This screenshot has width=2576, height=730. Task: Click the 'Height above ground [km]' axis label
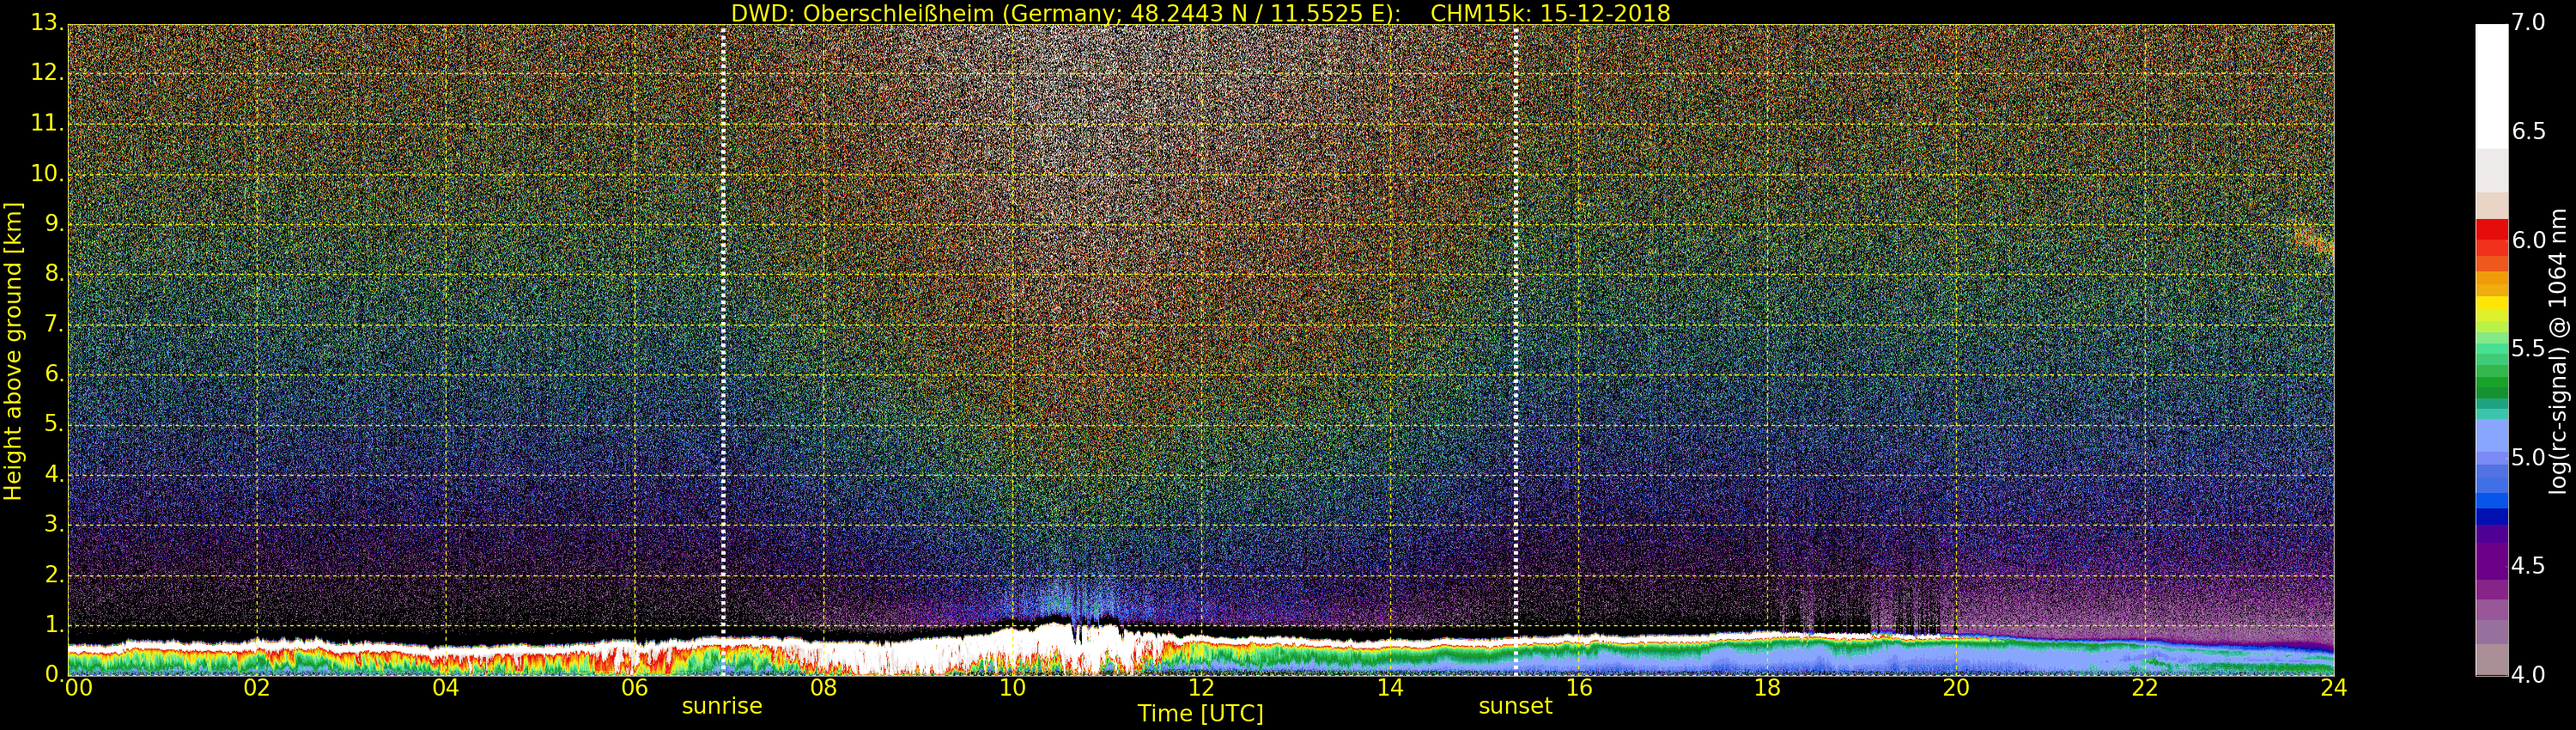(x=13, y=351)
